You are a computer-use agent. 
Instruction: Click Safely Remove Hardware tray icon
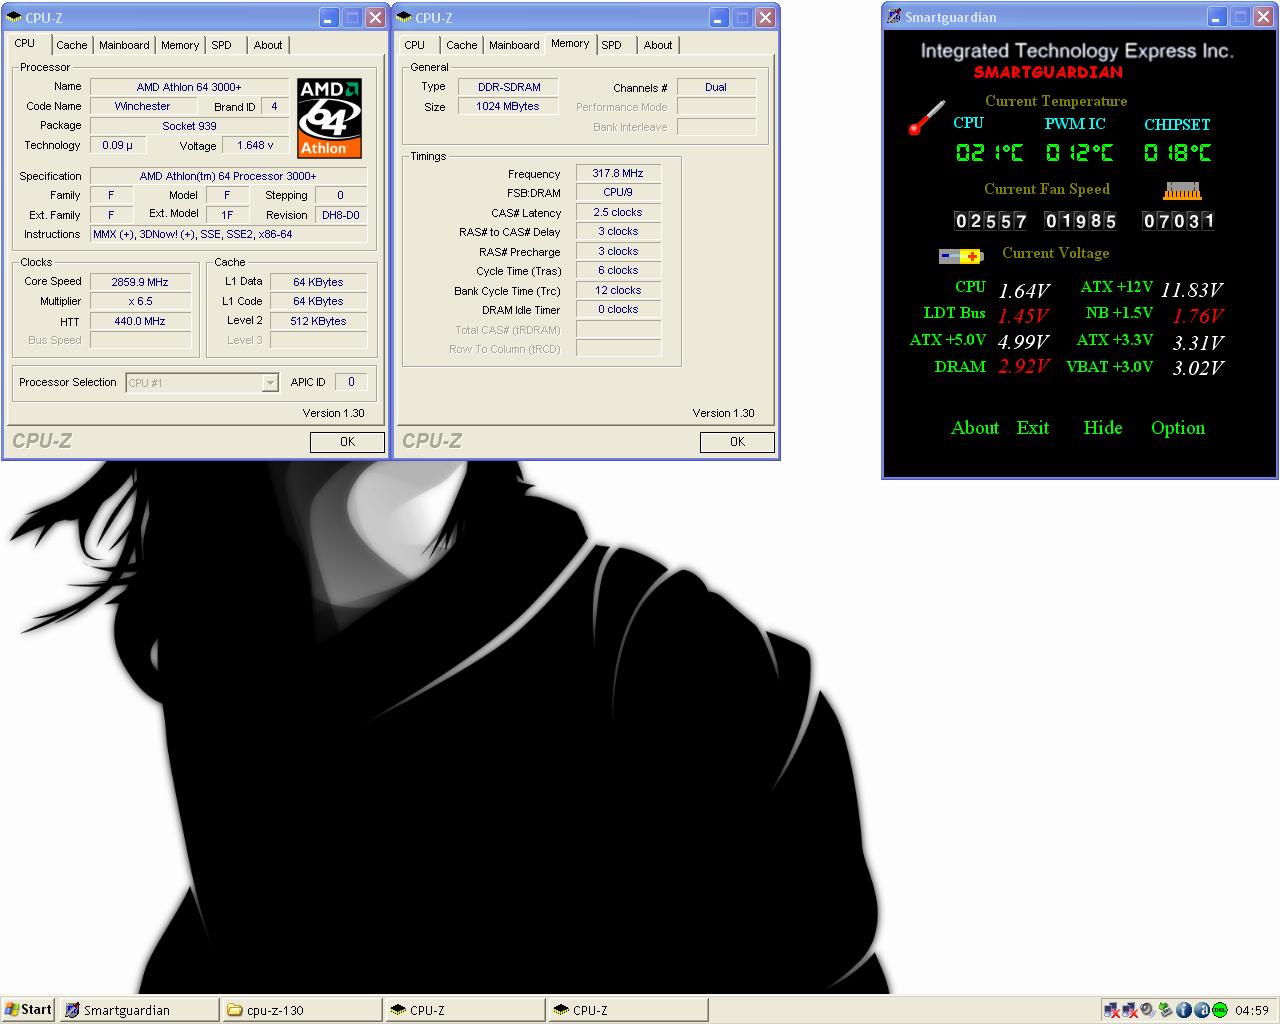pyautogui.click(x=1165, y=1010)
